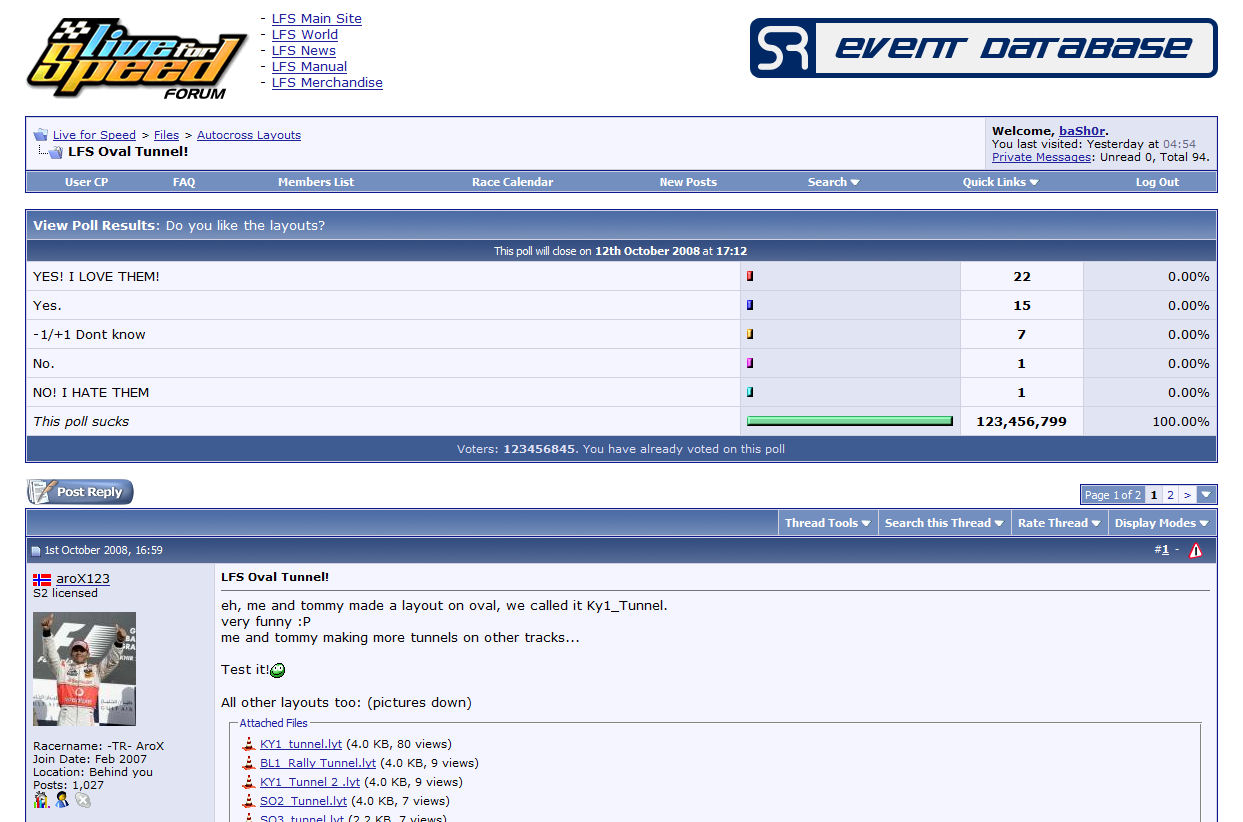
Task: Go to Members List
Action: (316, 182)
